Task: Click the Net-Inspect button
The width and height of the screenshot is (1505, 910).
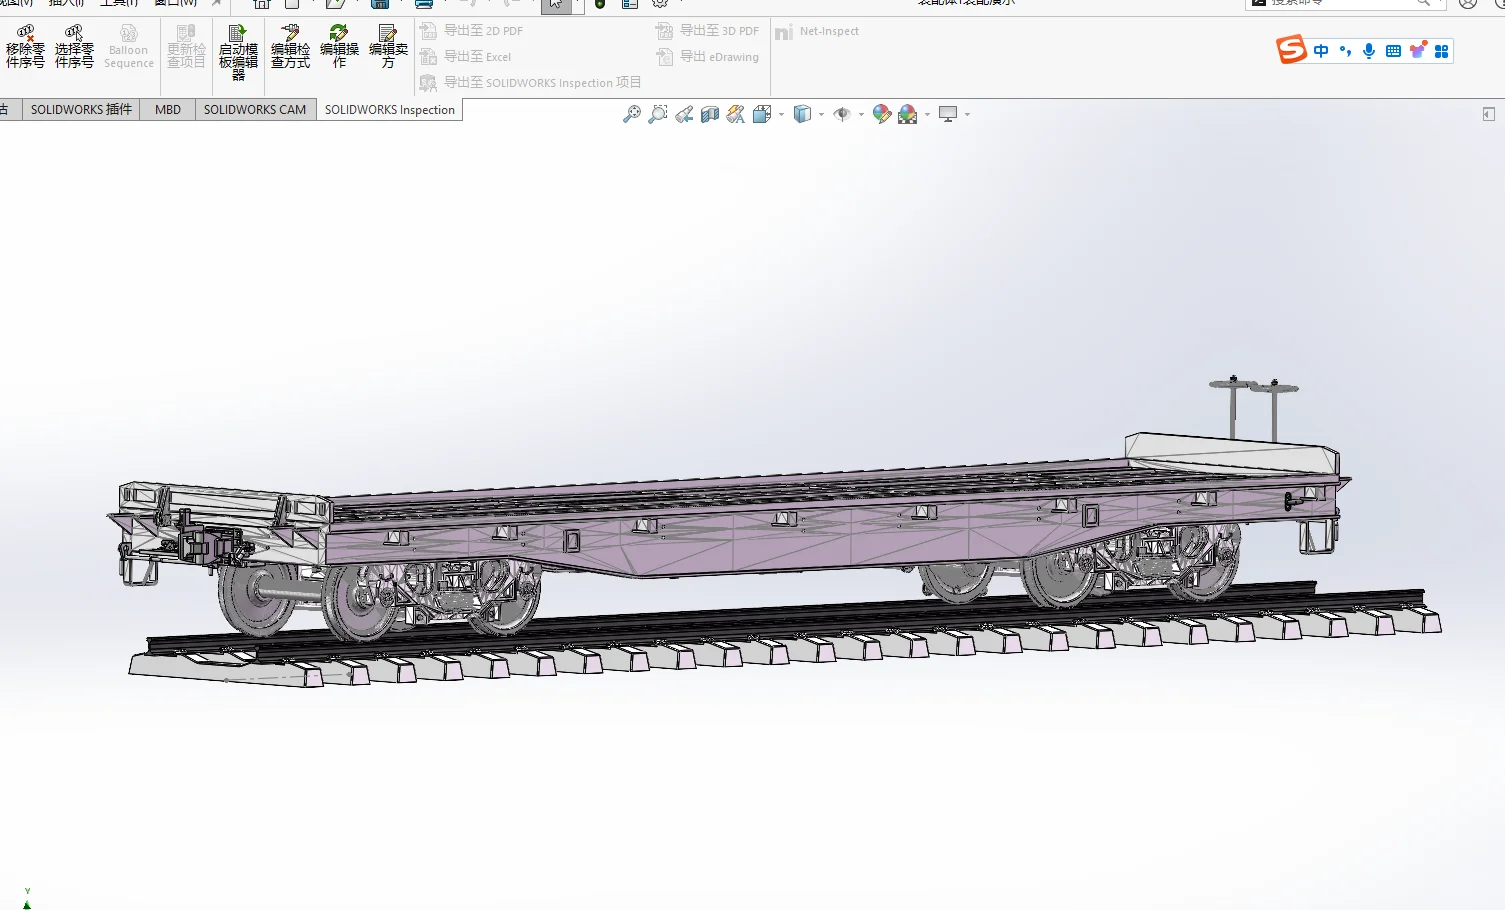Action: 817,32
